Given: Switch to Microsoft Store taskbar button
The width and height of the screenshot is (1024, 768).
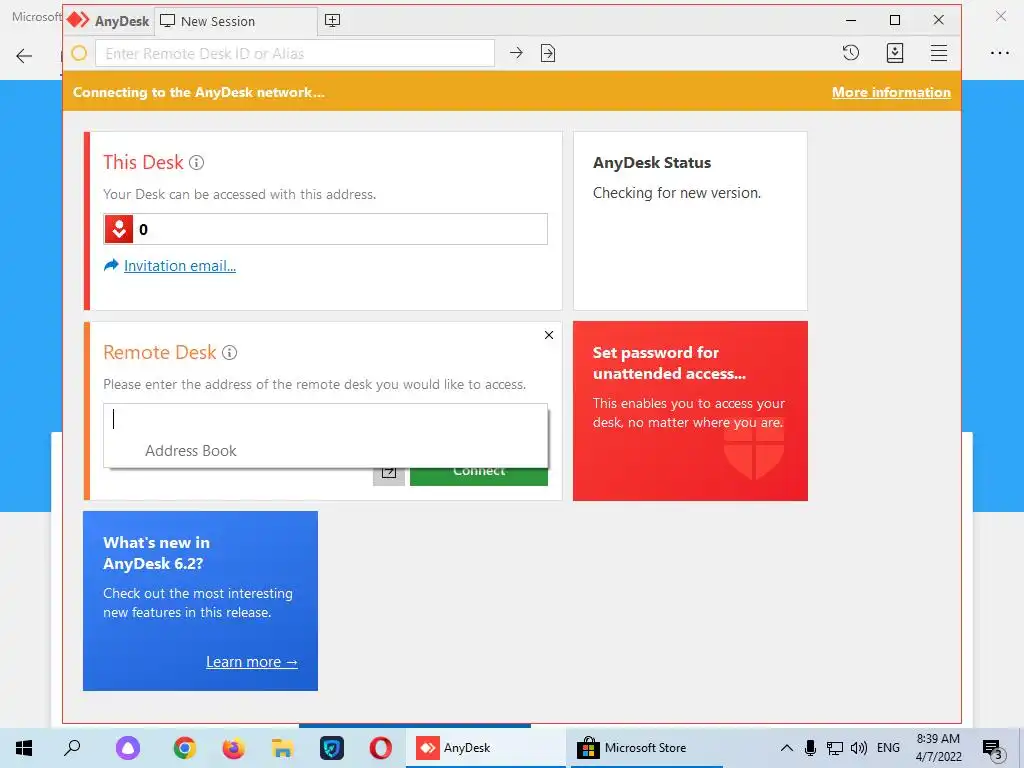Looking at the screenshot, I should click(x=645, y=748).
